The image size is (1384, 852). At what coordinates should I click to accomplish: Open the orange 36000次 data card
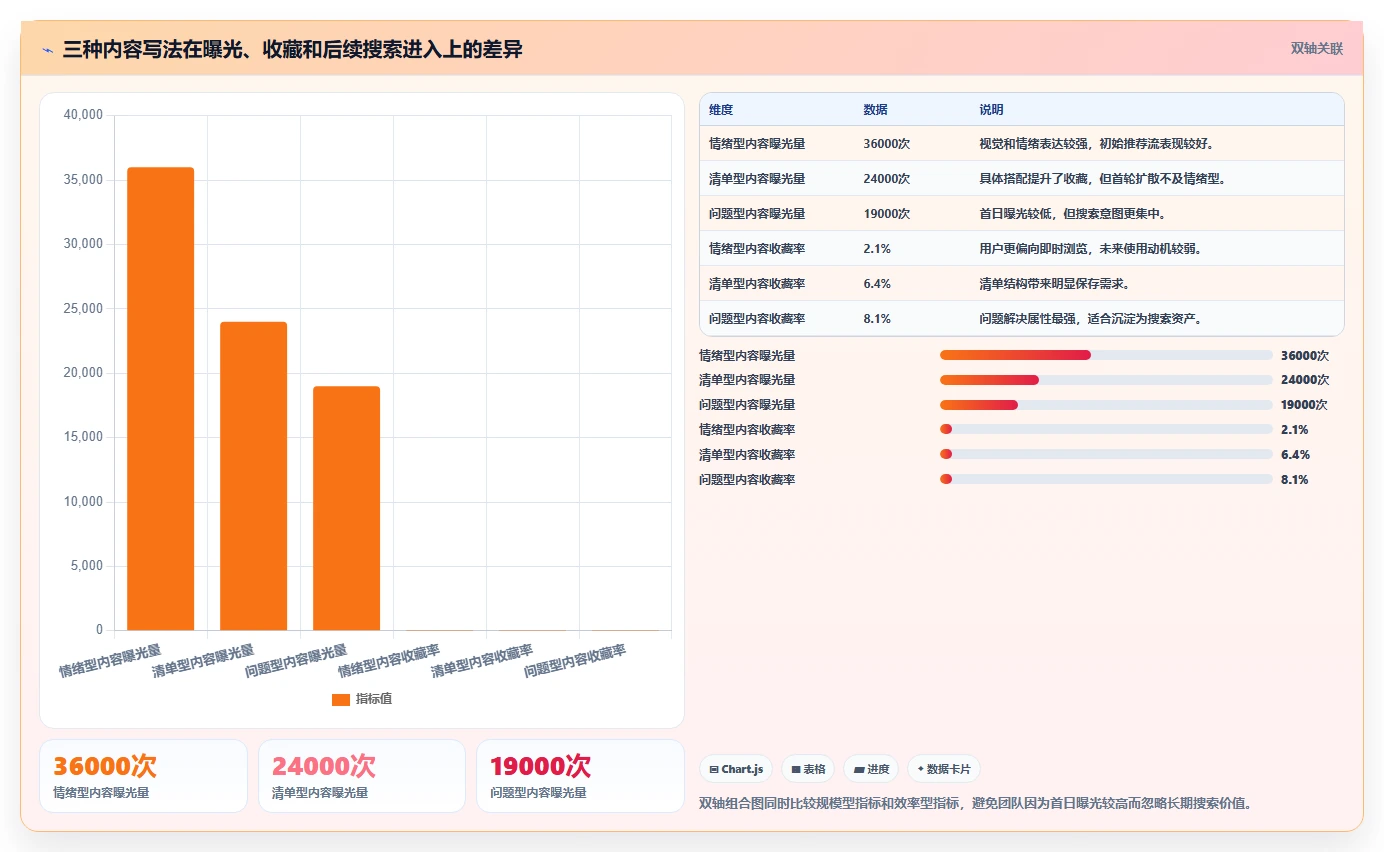(143, 776)
